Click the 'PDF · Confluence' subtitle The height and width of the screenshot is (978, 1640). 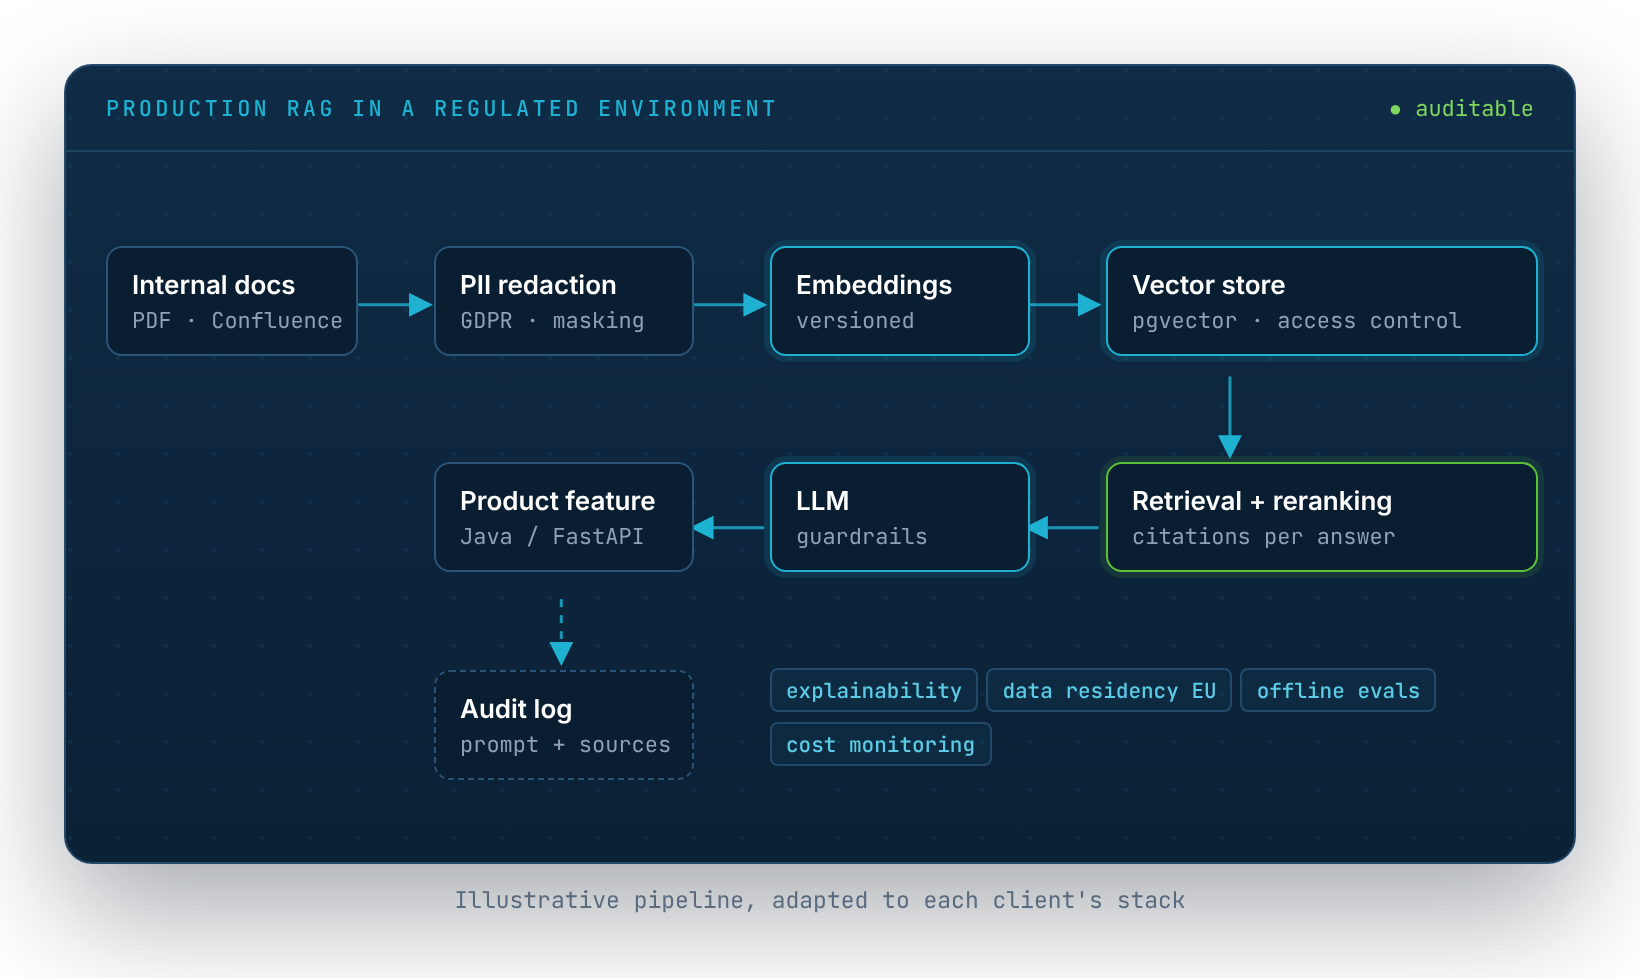(x=237, y=320)
